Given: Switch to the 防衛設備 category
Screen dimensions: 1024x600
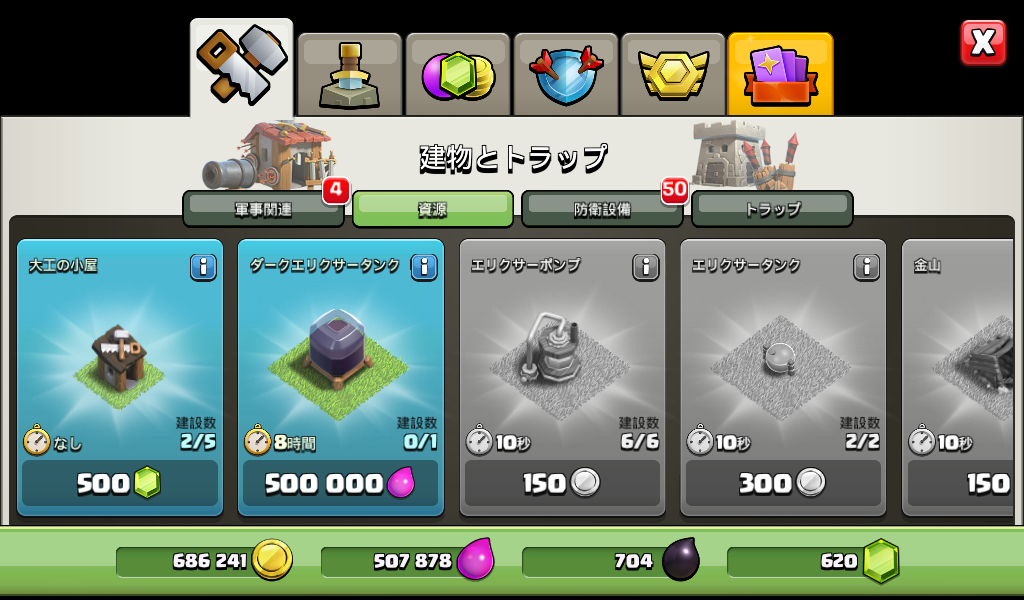Looking at the screenshot, I should click(602, 209).
